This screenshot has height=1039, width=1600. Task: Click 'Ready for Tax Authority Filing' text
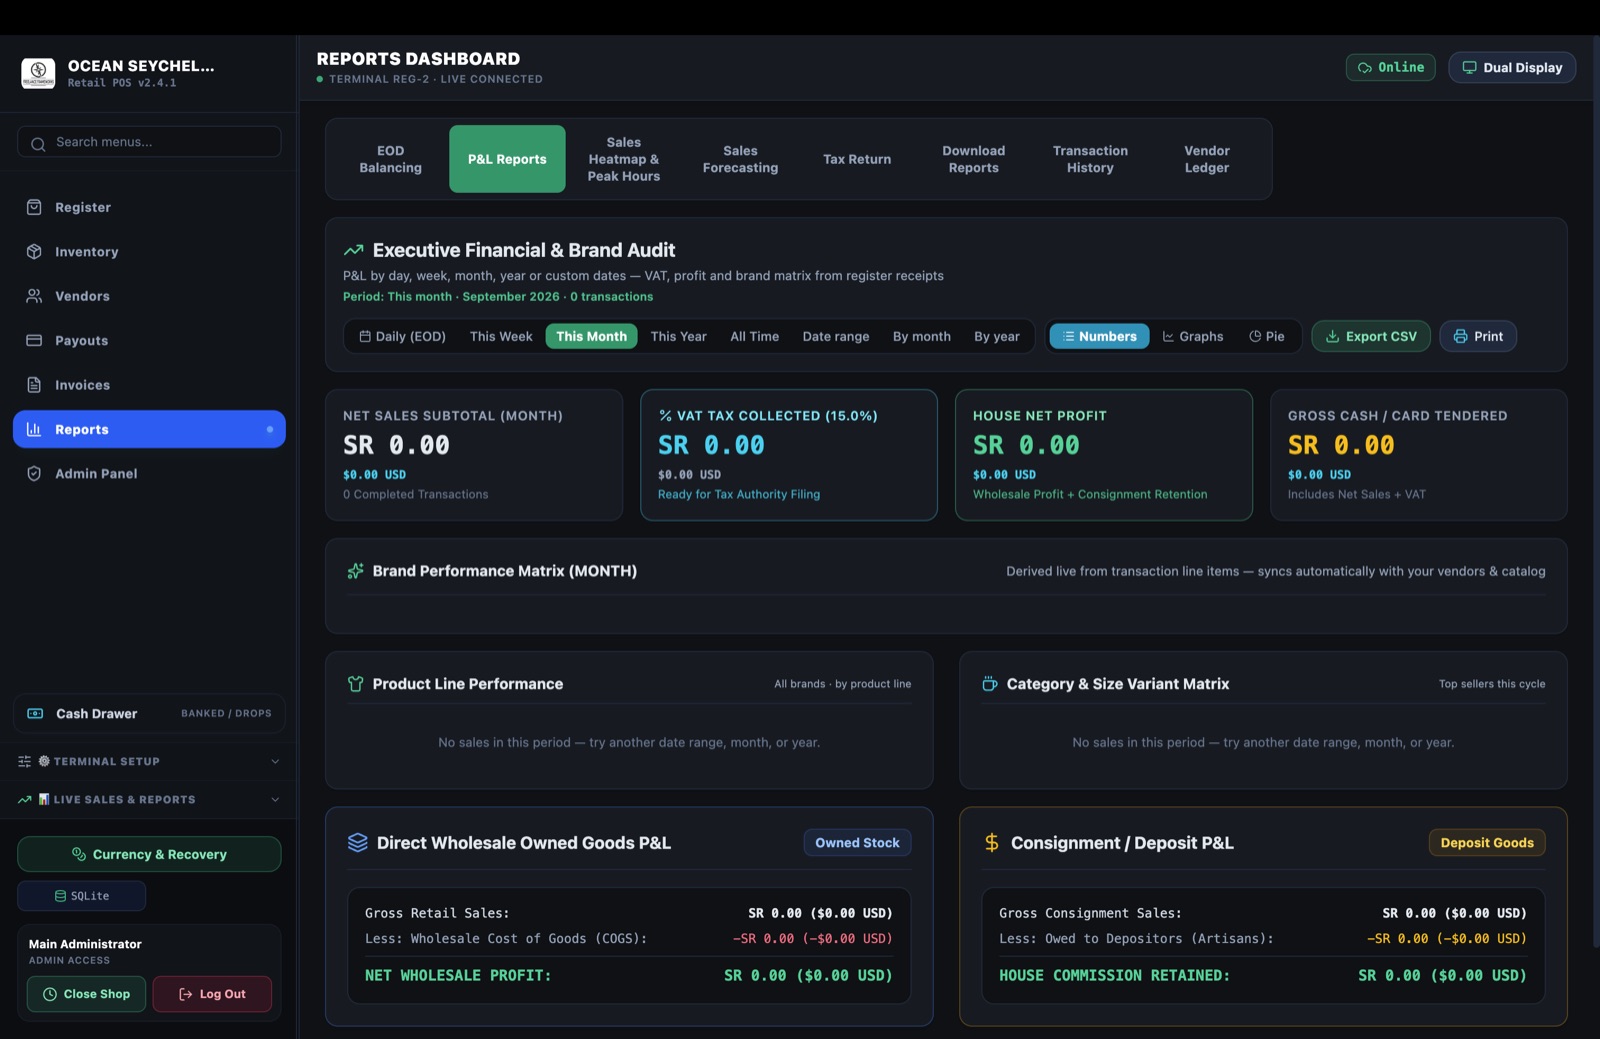tap(739, 494)
